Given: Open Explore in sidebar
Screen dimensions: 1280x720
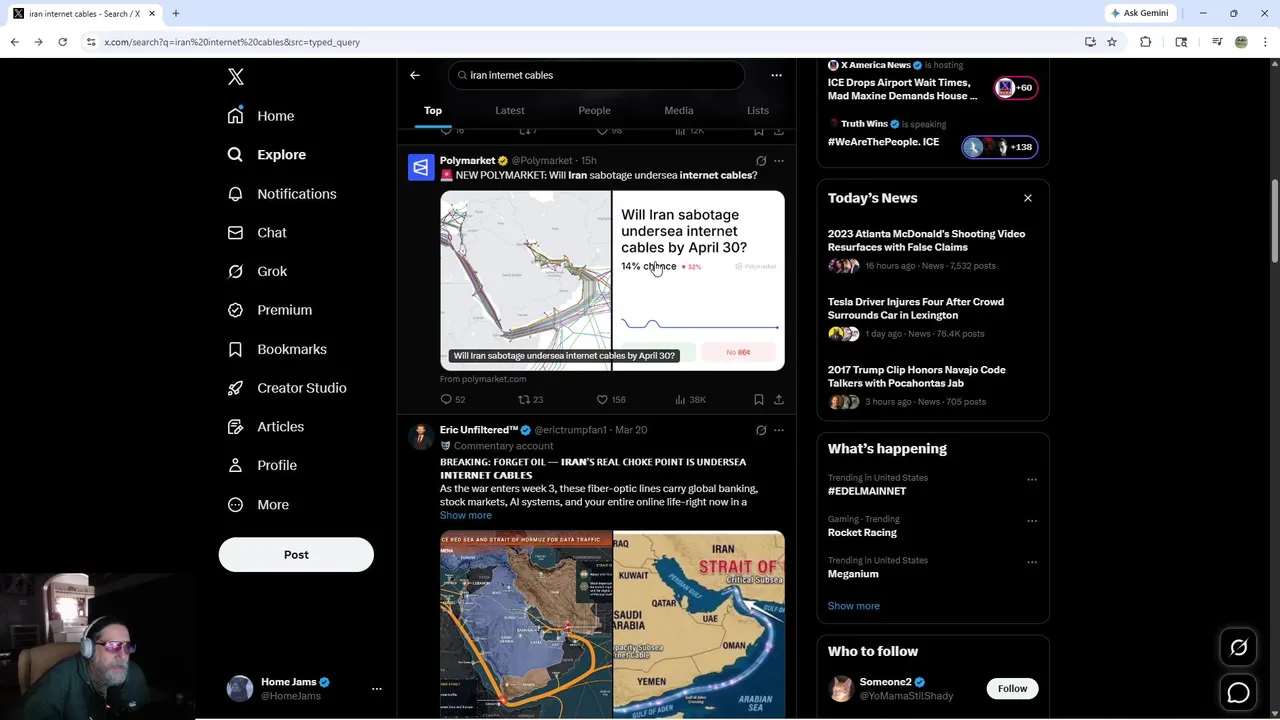Looking at the screenshot, I should [267, 155].
